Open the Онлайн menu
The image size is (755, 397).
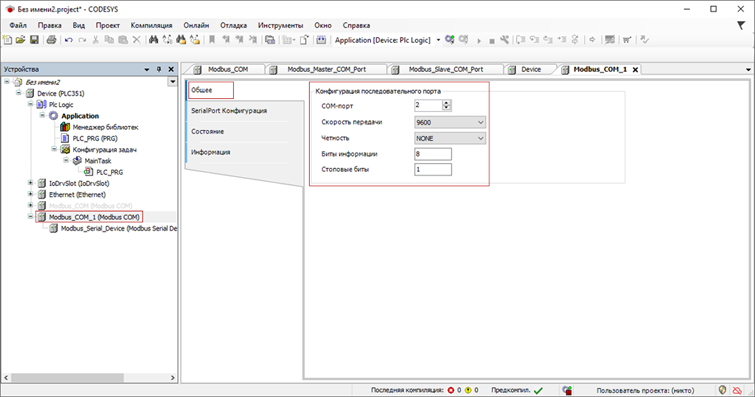(x=196, y=25)
